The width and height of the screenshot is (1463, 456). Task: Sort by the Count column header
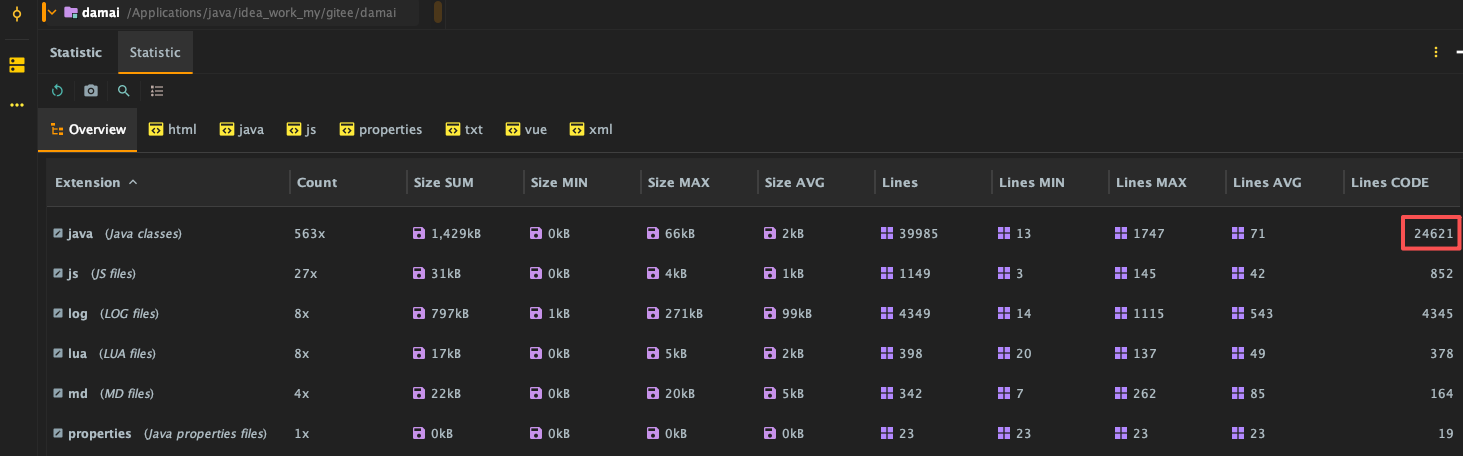(x=317, y=183)
